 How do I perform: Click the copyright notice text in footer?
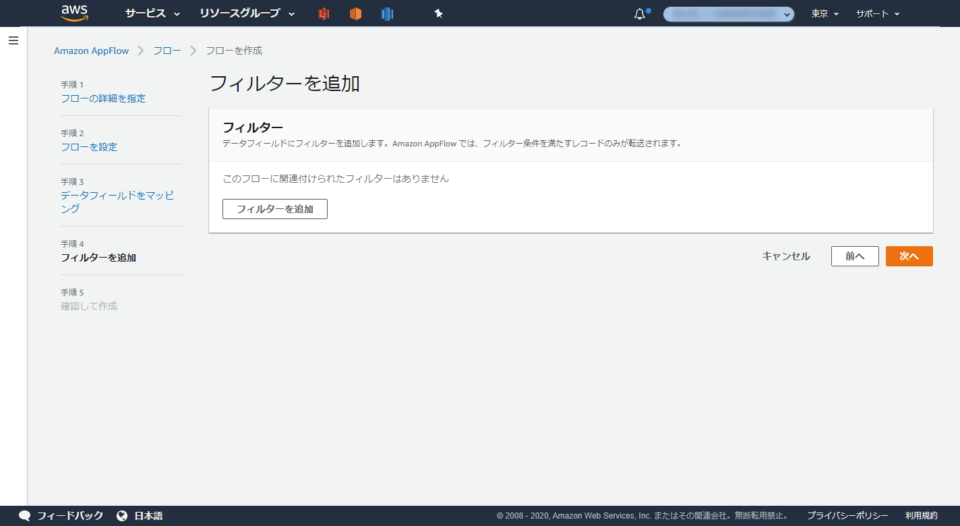(642, 516)
